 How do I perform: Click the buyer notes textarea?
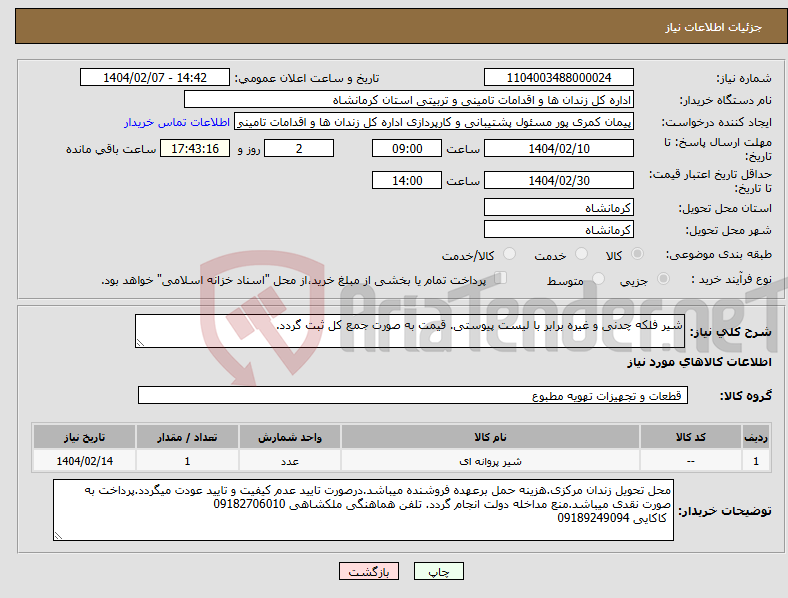[x=363, y=510]
